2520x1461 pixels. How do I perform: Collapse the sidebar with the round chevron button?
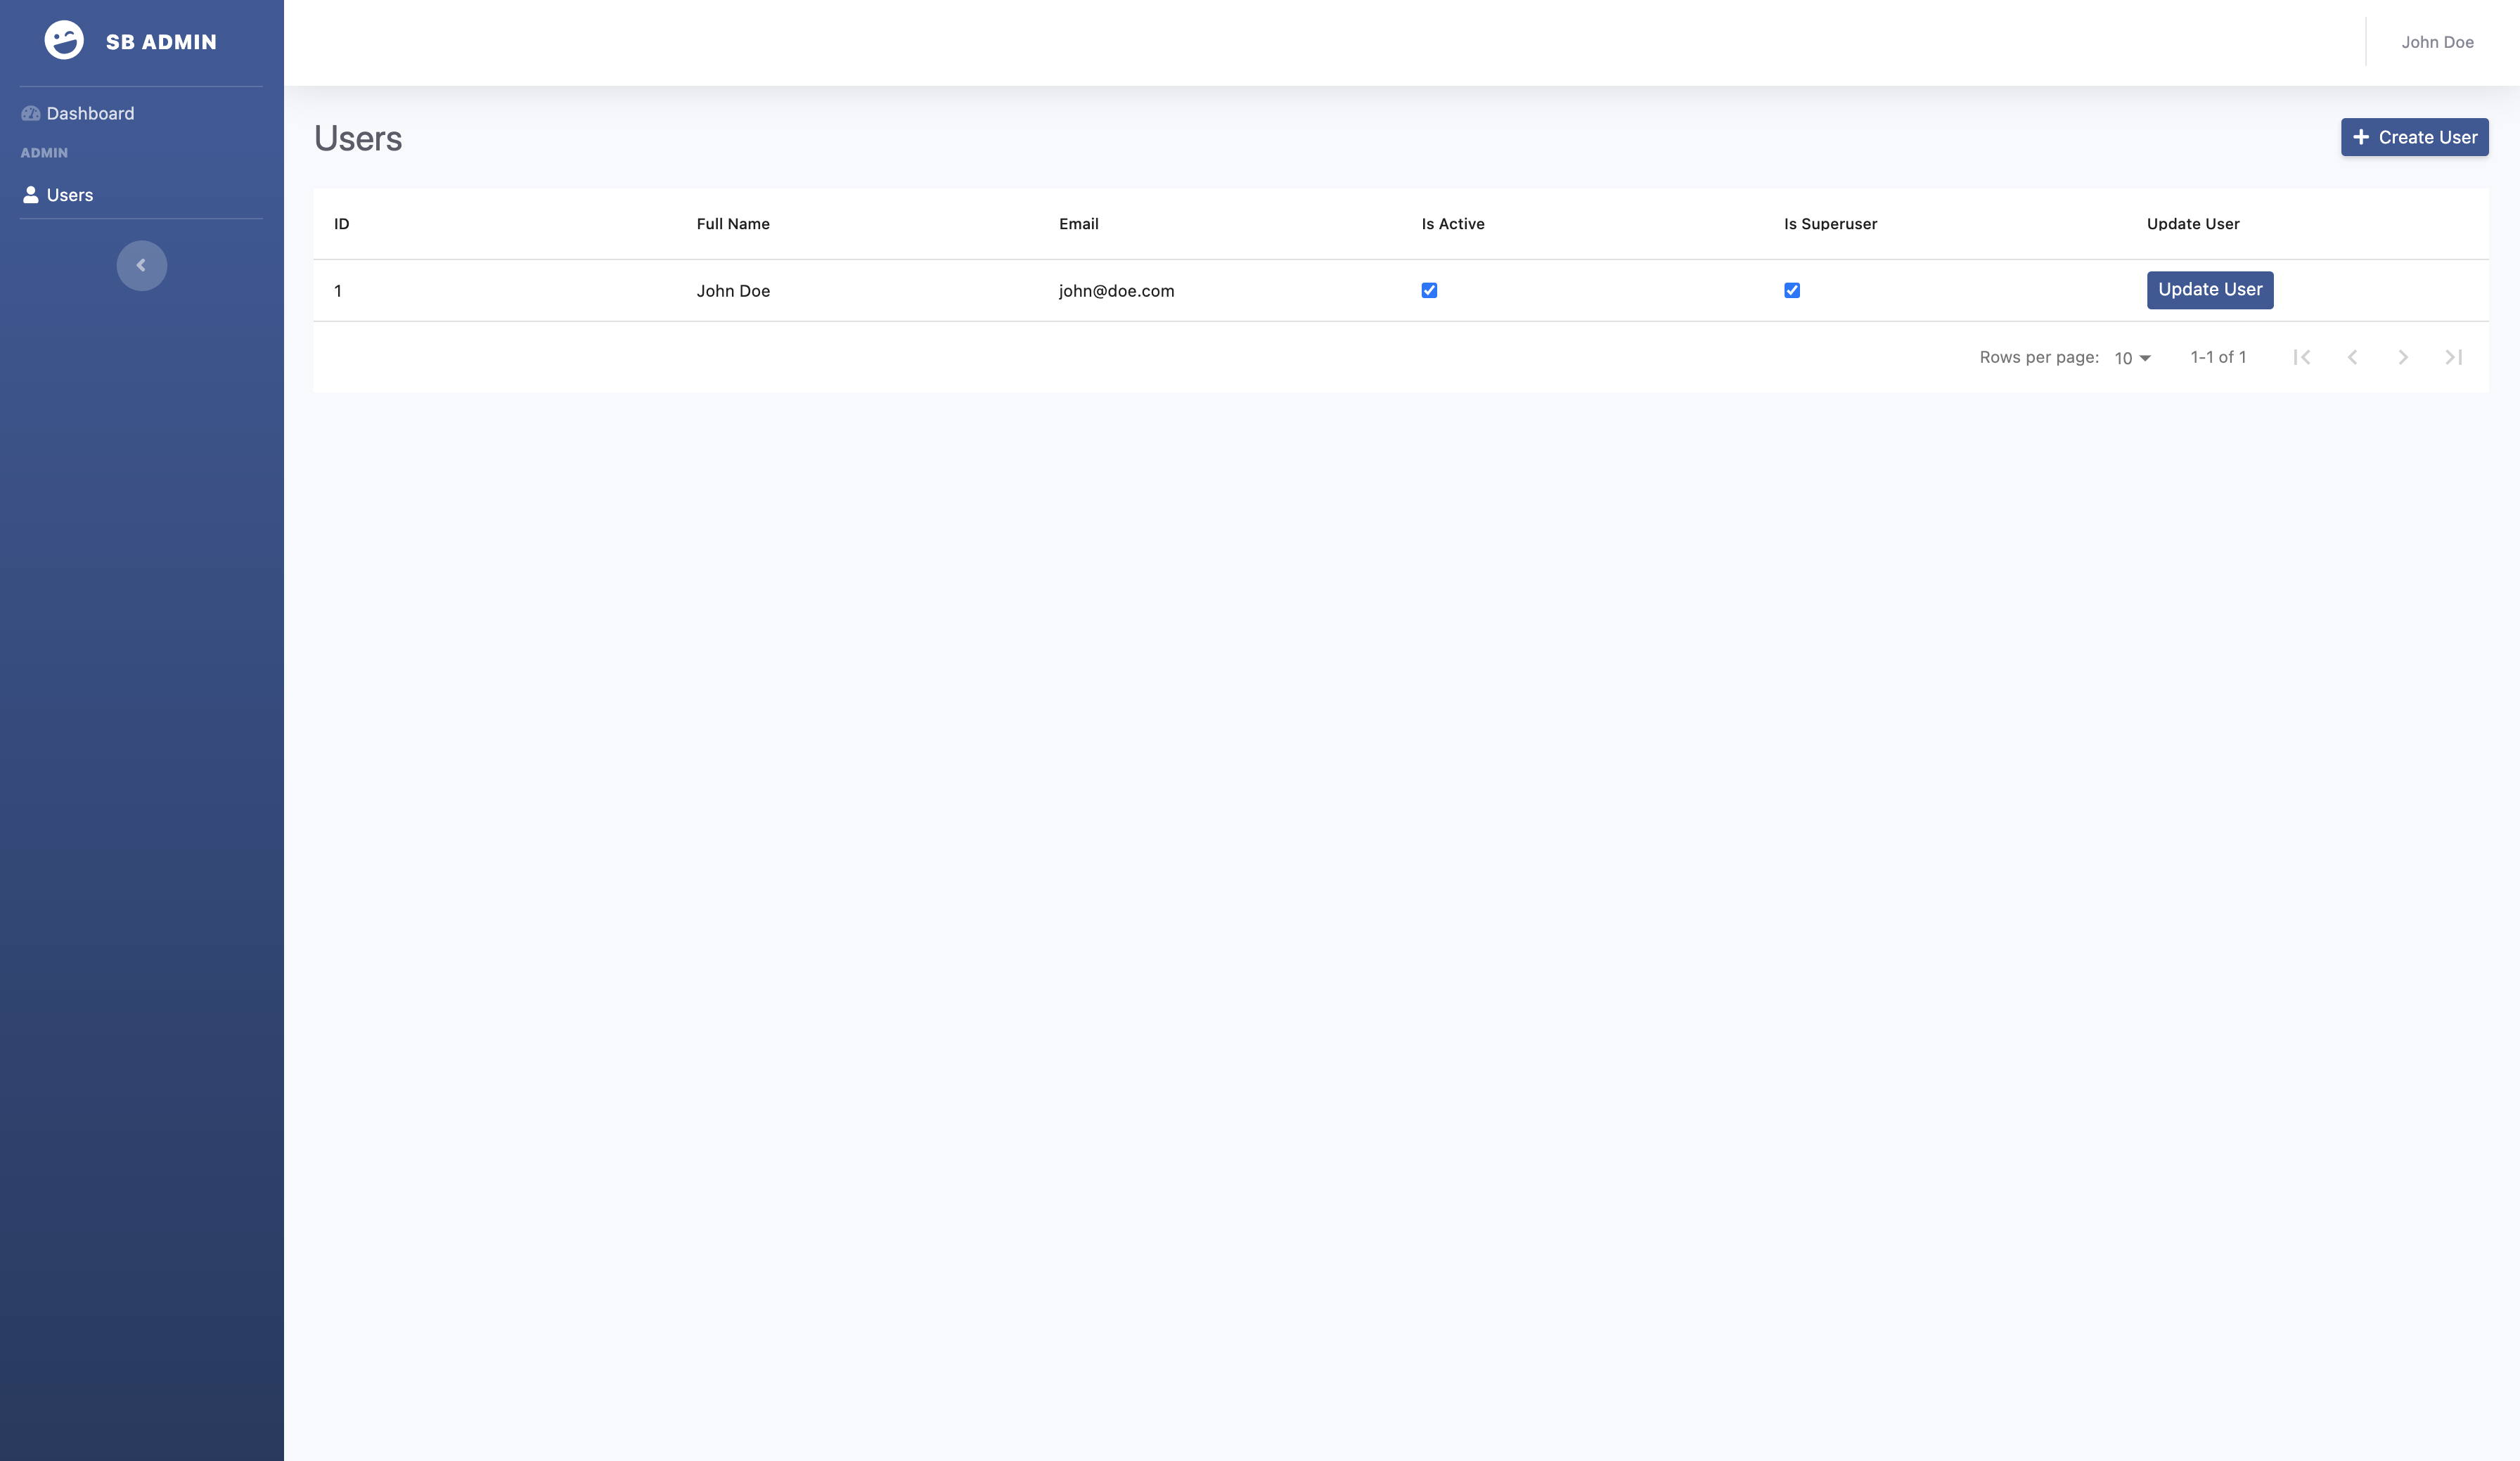[141, 265]
